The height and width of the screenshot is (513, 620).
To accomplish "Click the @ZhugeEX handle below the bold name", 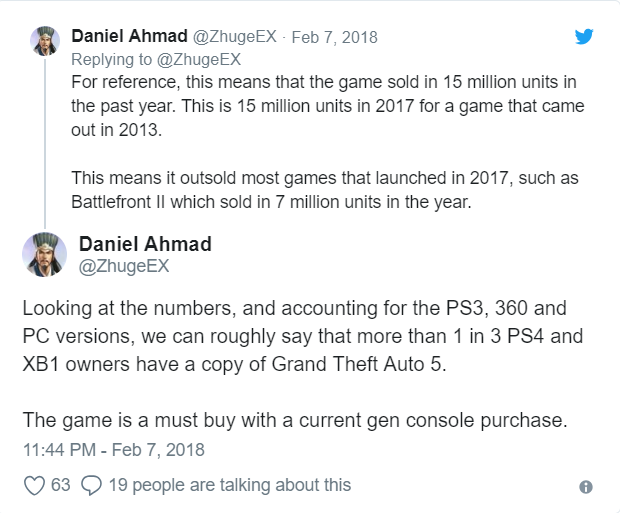I will [120, 268].
